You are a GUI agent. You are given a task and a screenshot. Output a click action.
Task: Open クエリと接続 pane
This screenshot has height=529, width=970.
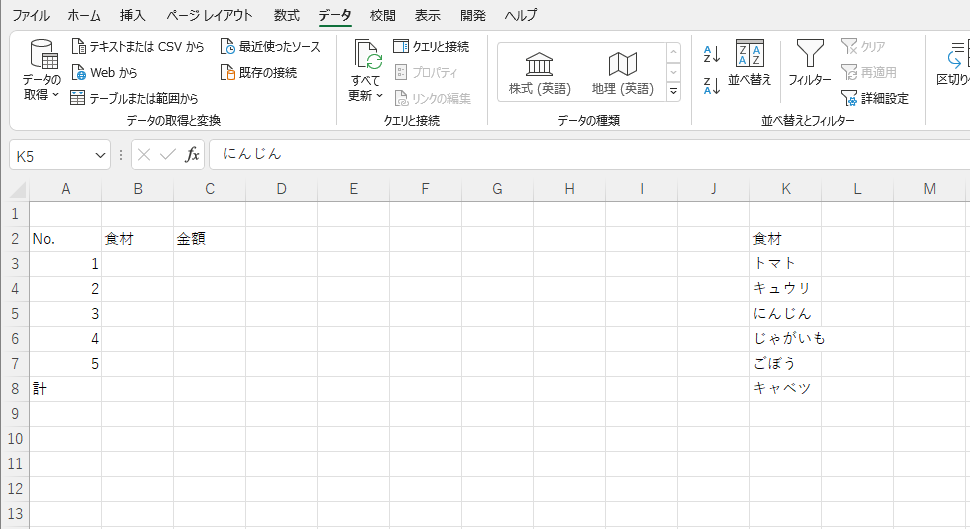pyautogui.click(x=431, y=46)
